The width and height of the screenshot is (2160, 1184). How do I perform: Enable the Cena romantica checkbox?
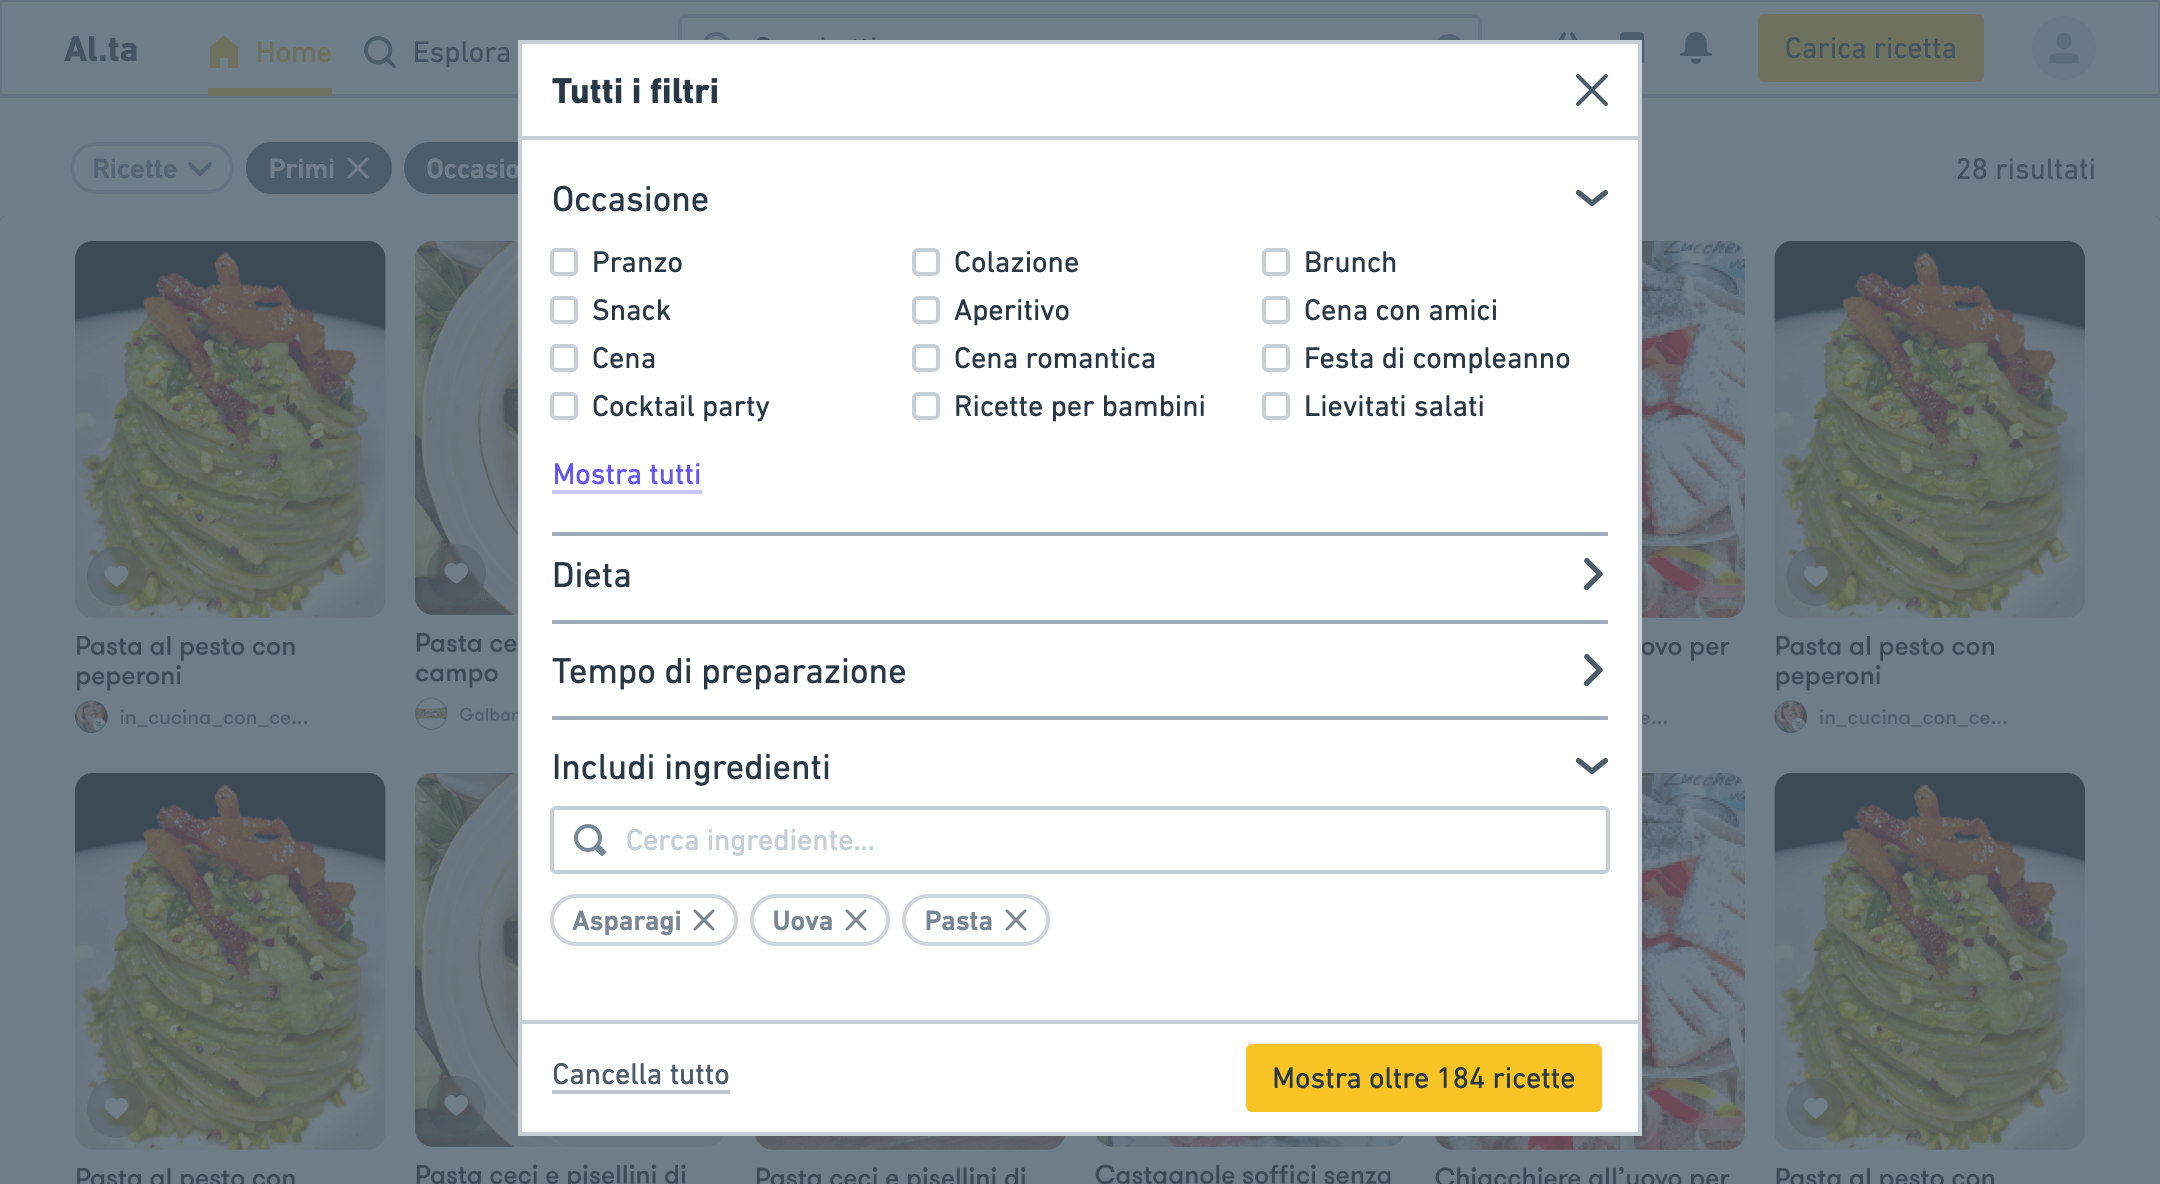pyautogui.click(x=926, y=358)
